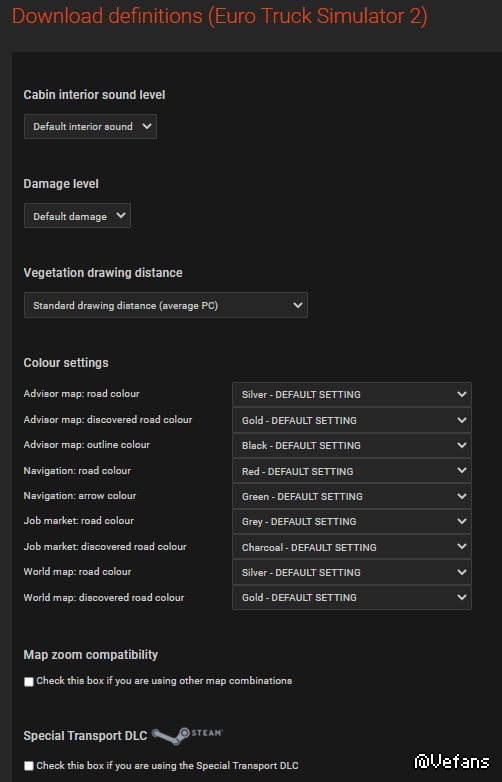This screenshot has width=502, height=782.
Task: Click the 'using the Special Transport DLC' label text
Action: tap(167, 766)
